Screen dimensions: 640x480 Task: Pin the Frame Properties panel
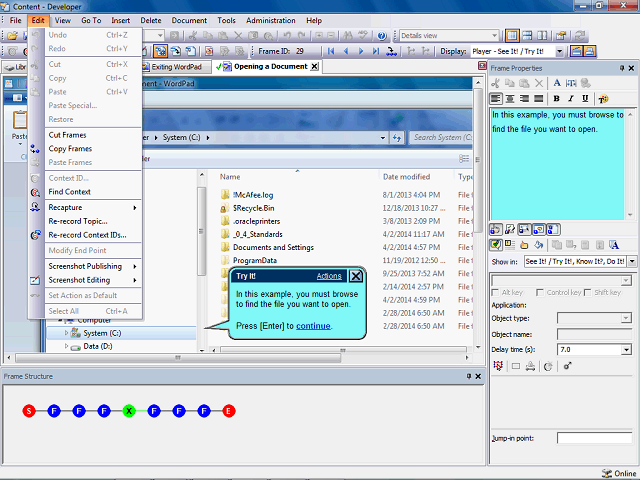(622, 68)
